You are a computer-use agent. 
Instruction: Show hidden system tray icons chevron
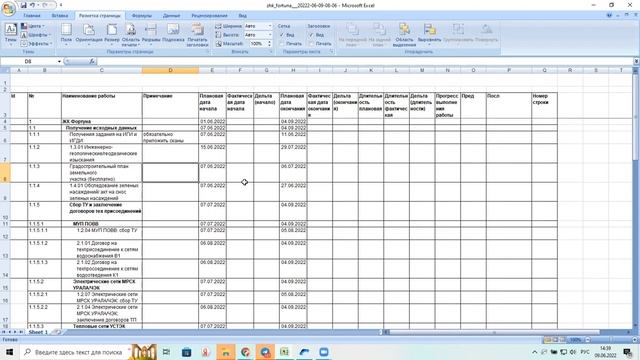tap(534, 352)
